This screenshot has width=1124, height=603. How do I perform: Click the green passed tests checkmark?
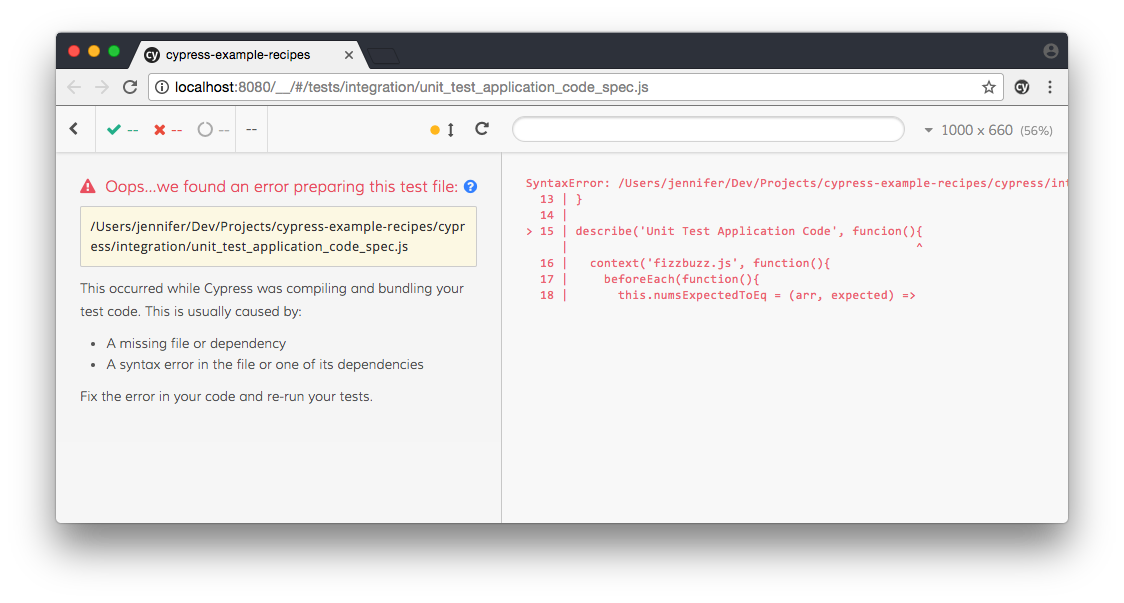pos(114,129)
